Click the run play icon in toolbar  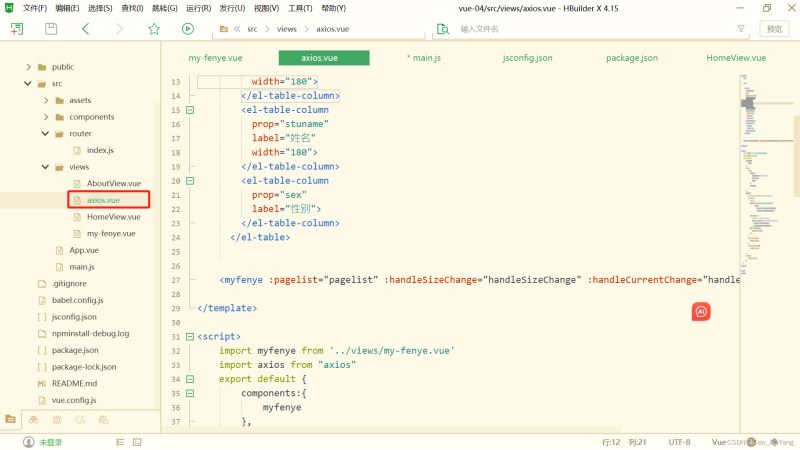pyautogui.click(x=188, y=29)
